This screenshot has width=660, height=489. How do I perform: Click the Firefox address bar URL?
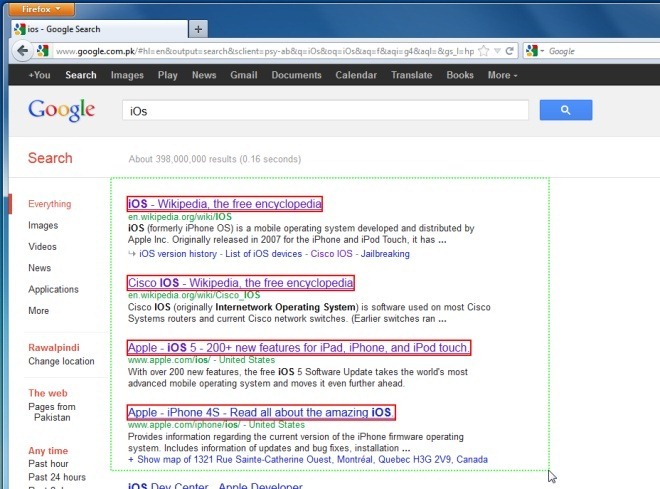(x=265, y=51)
